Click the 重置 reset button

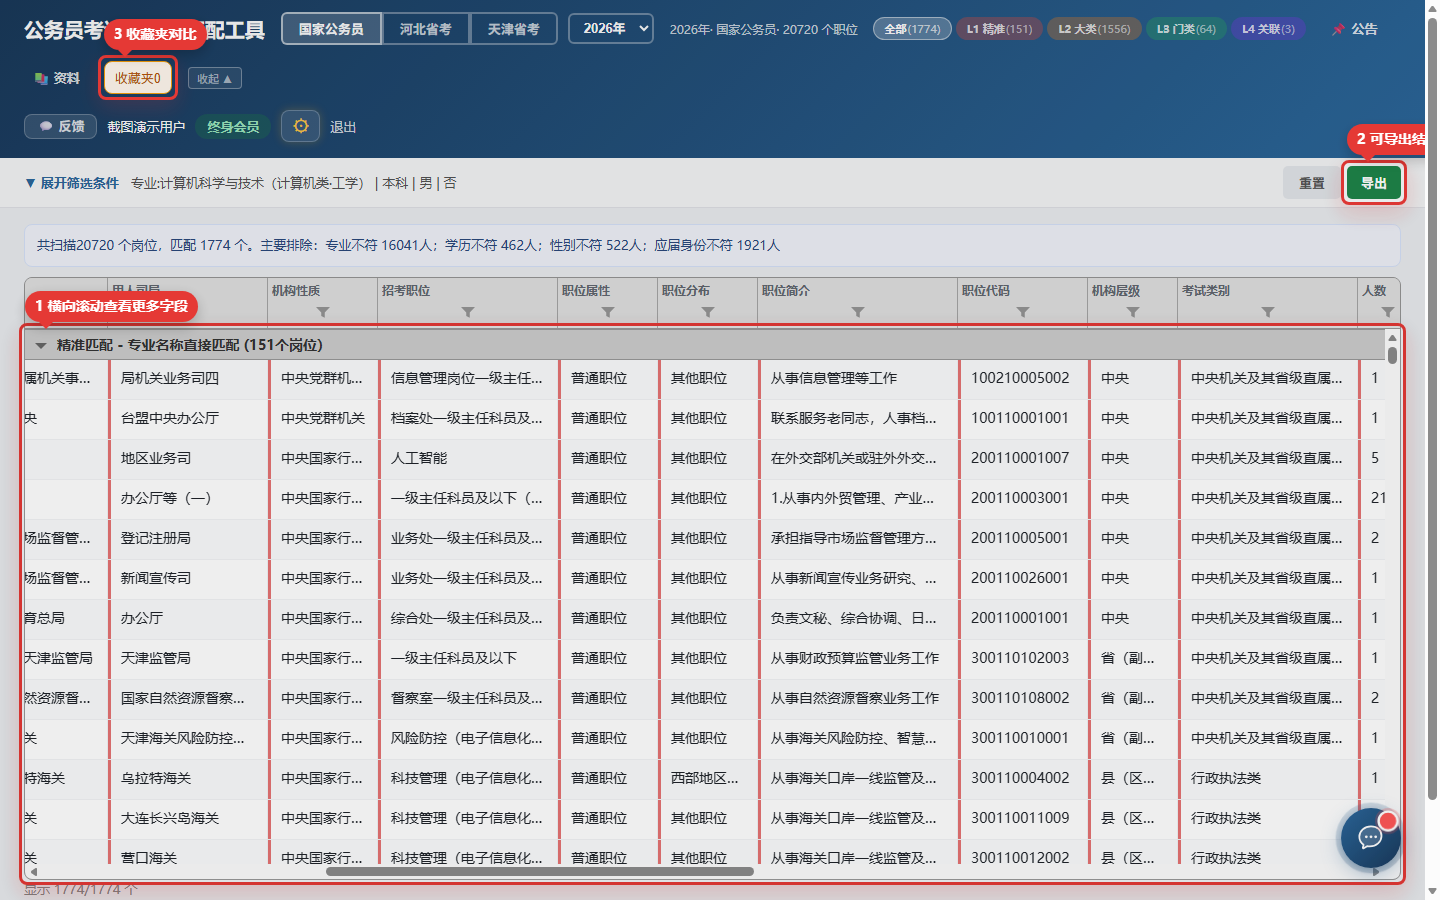1312,183
